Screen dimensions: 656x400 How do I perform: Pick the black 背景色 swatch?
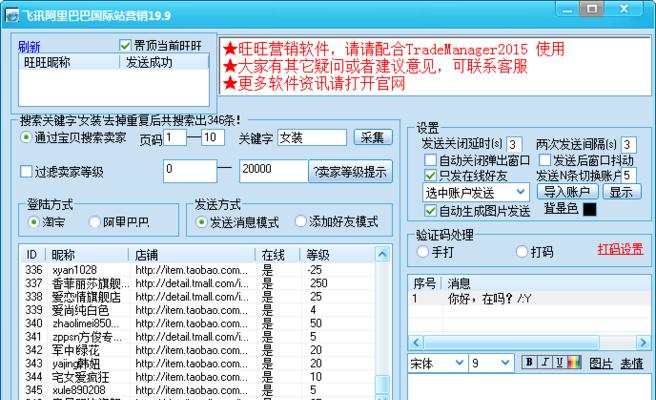pyautogui.click(x=589, y=209)
